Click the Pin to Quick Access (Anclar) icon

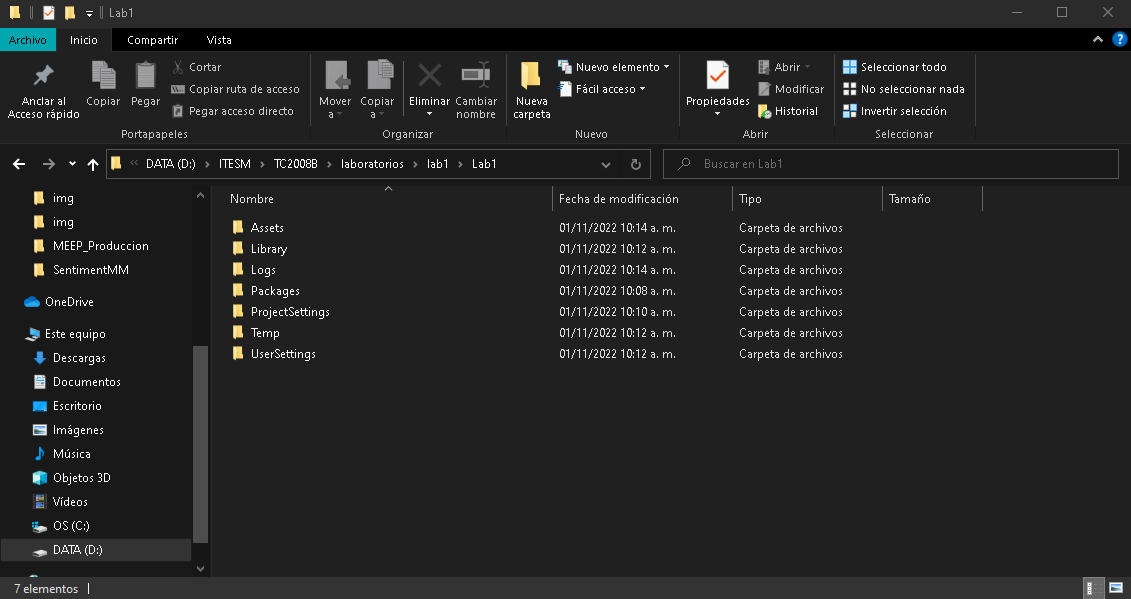point(43,76)
